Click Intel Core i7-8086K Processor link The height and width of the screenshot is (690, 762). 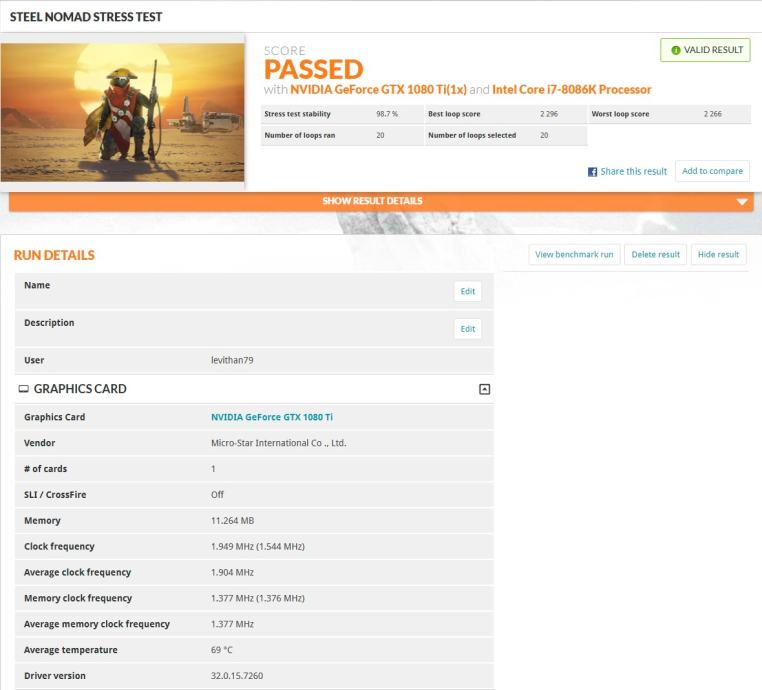pos(572,89)
